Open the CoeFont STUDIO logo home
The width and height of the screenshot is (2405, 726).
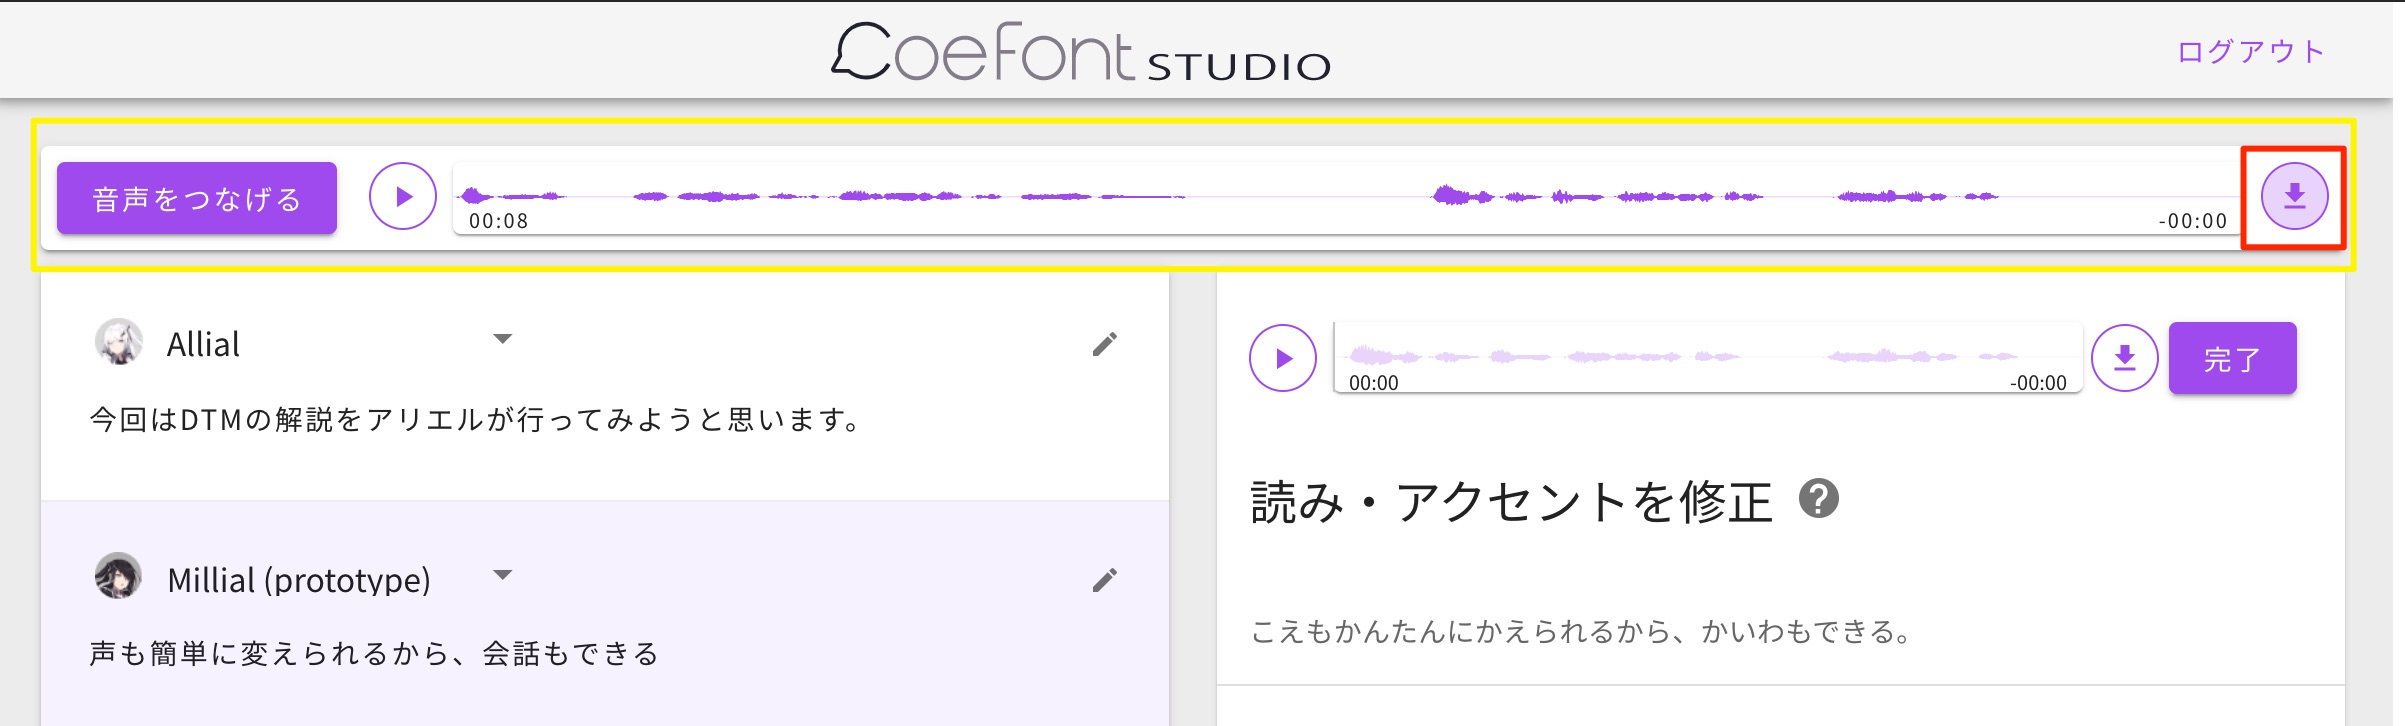click(1081, 52)
